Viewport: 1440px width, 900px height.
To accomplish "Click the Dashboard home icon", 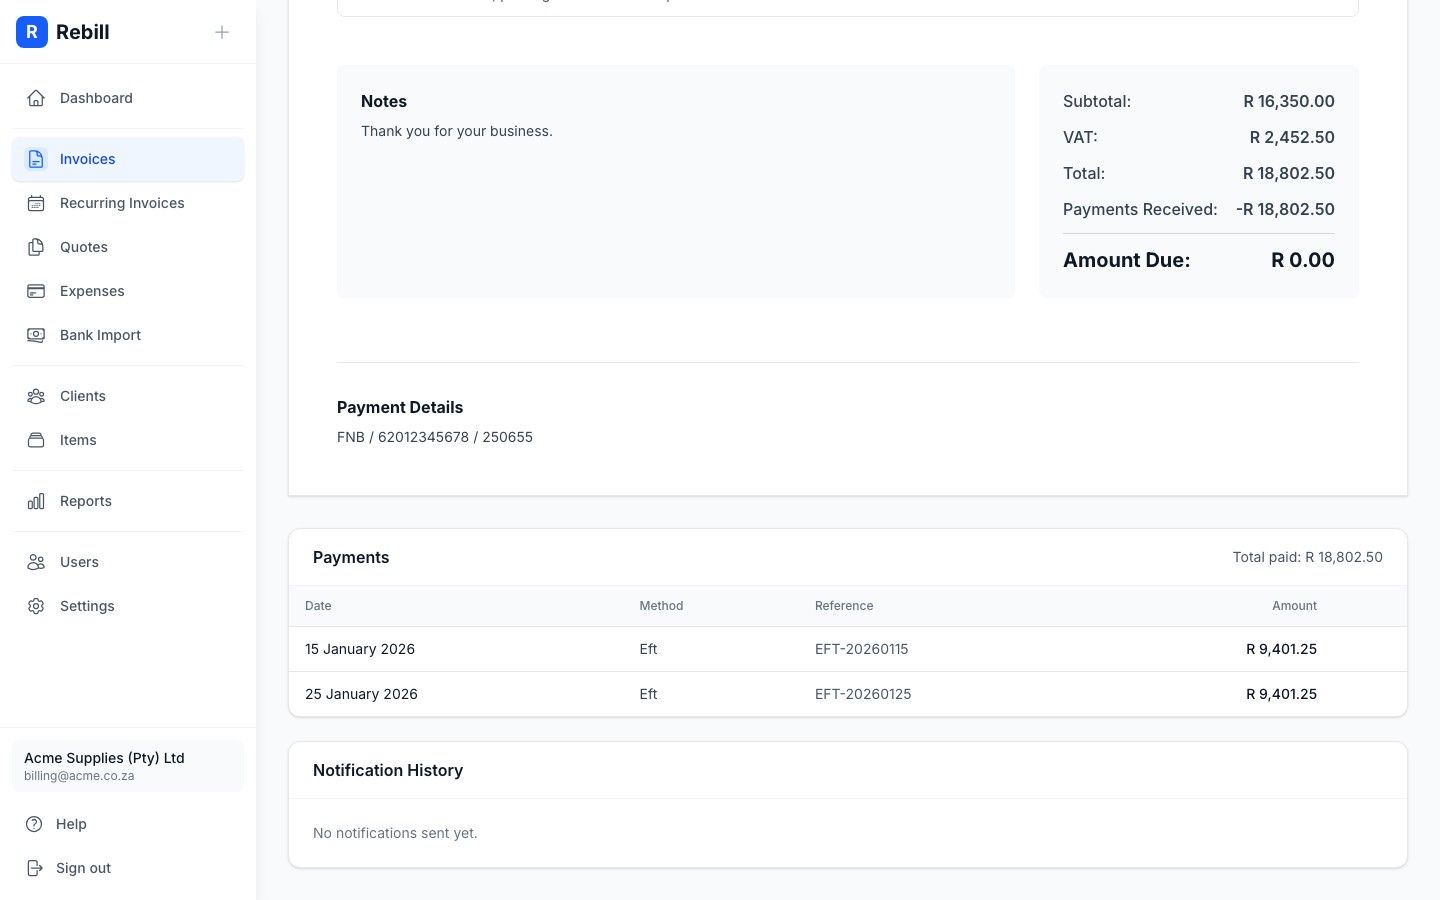I will pyautogui.click(x=36, y=98).
